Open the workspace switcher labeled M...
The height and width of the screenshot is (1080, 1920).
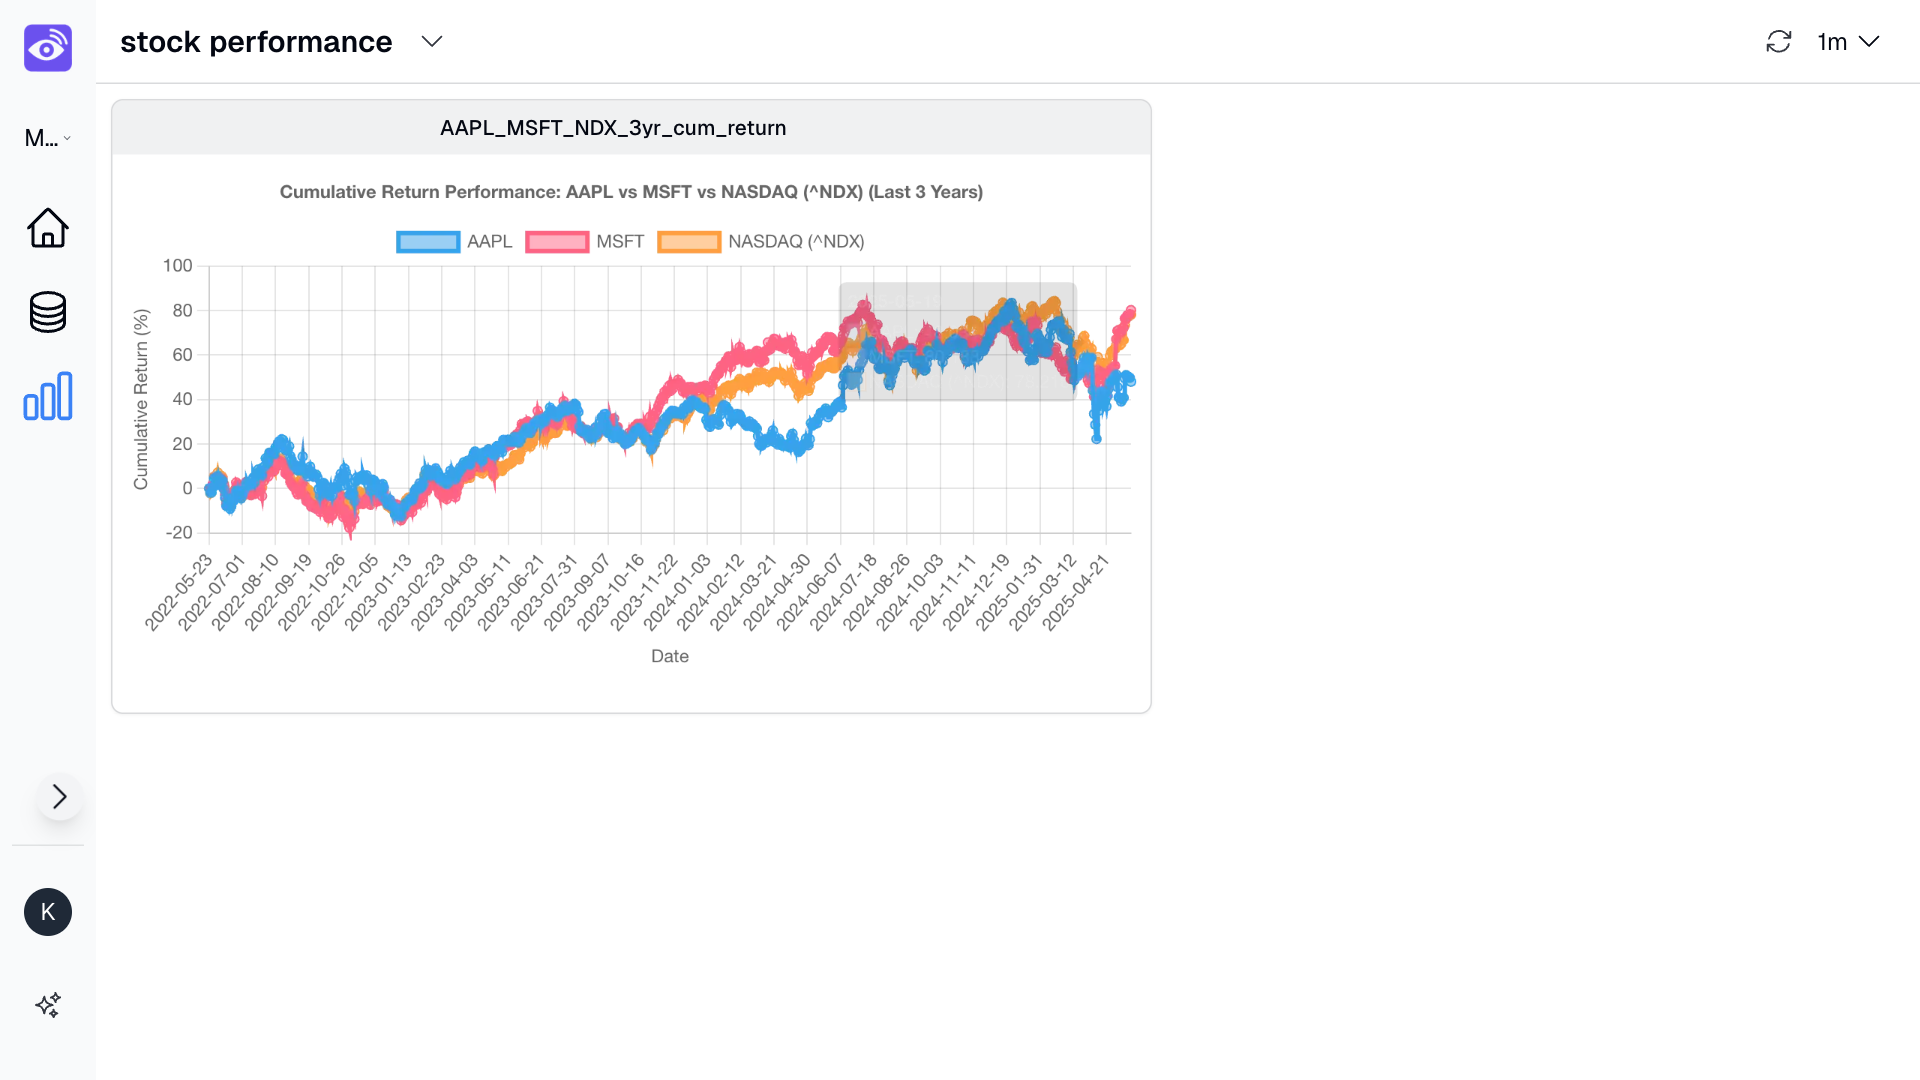pyautogui.click(x=48, y=138)
